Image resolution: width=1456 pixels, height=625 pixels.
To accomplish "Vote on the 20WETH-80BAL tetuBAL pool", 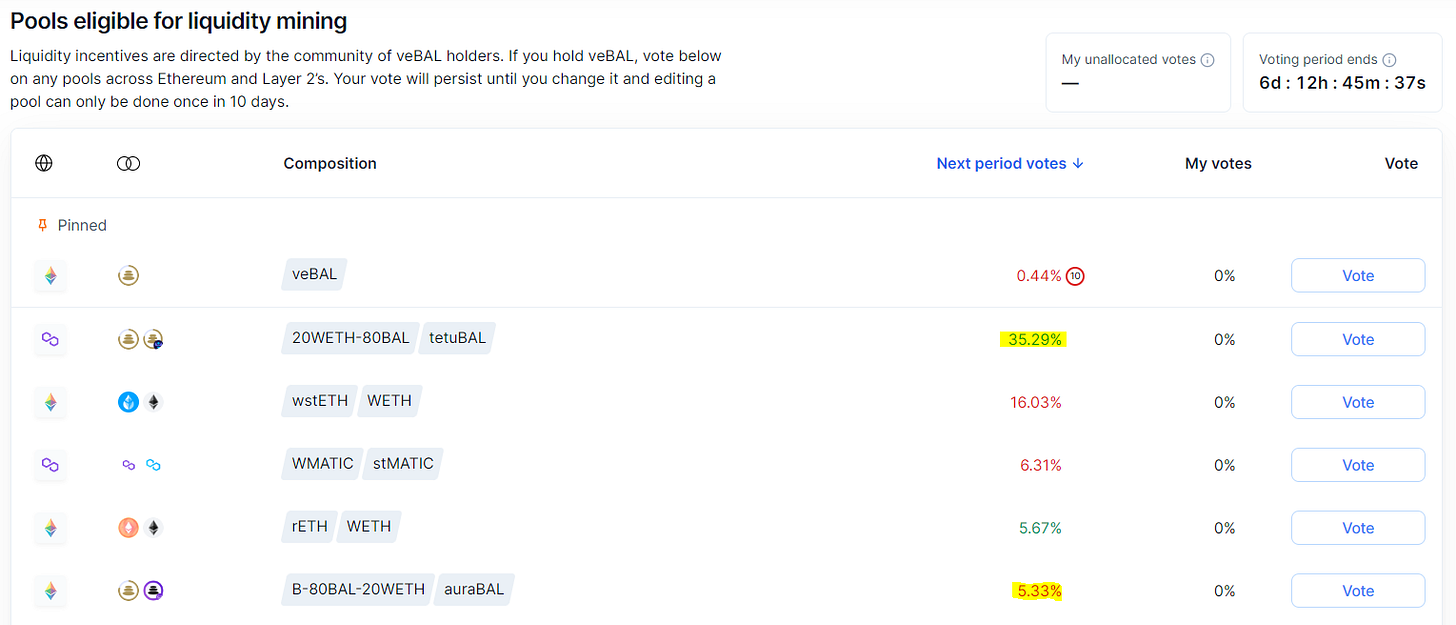I will [1358, 339].
